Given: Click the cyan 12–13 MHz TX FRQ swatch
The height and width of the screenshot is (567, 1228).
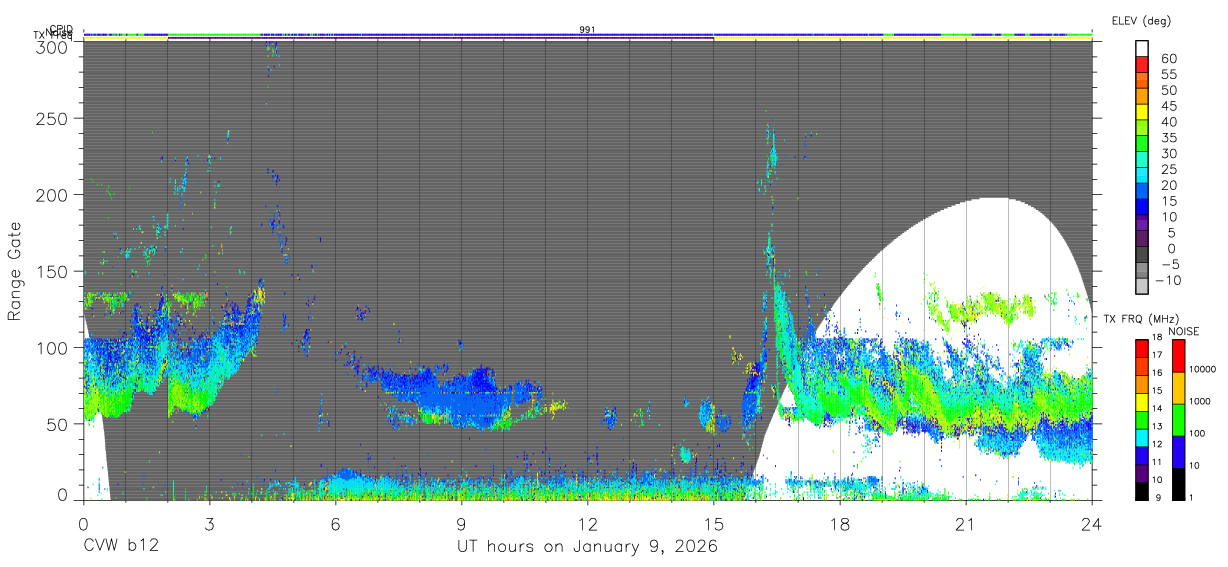Looking at the screenshot, I should pyautogui.click(x=1142, y=438).
